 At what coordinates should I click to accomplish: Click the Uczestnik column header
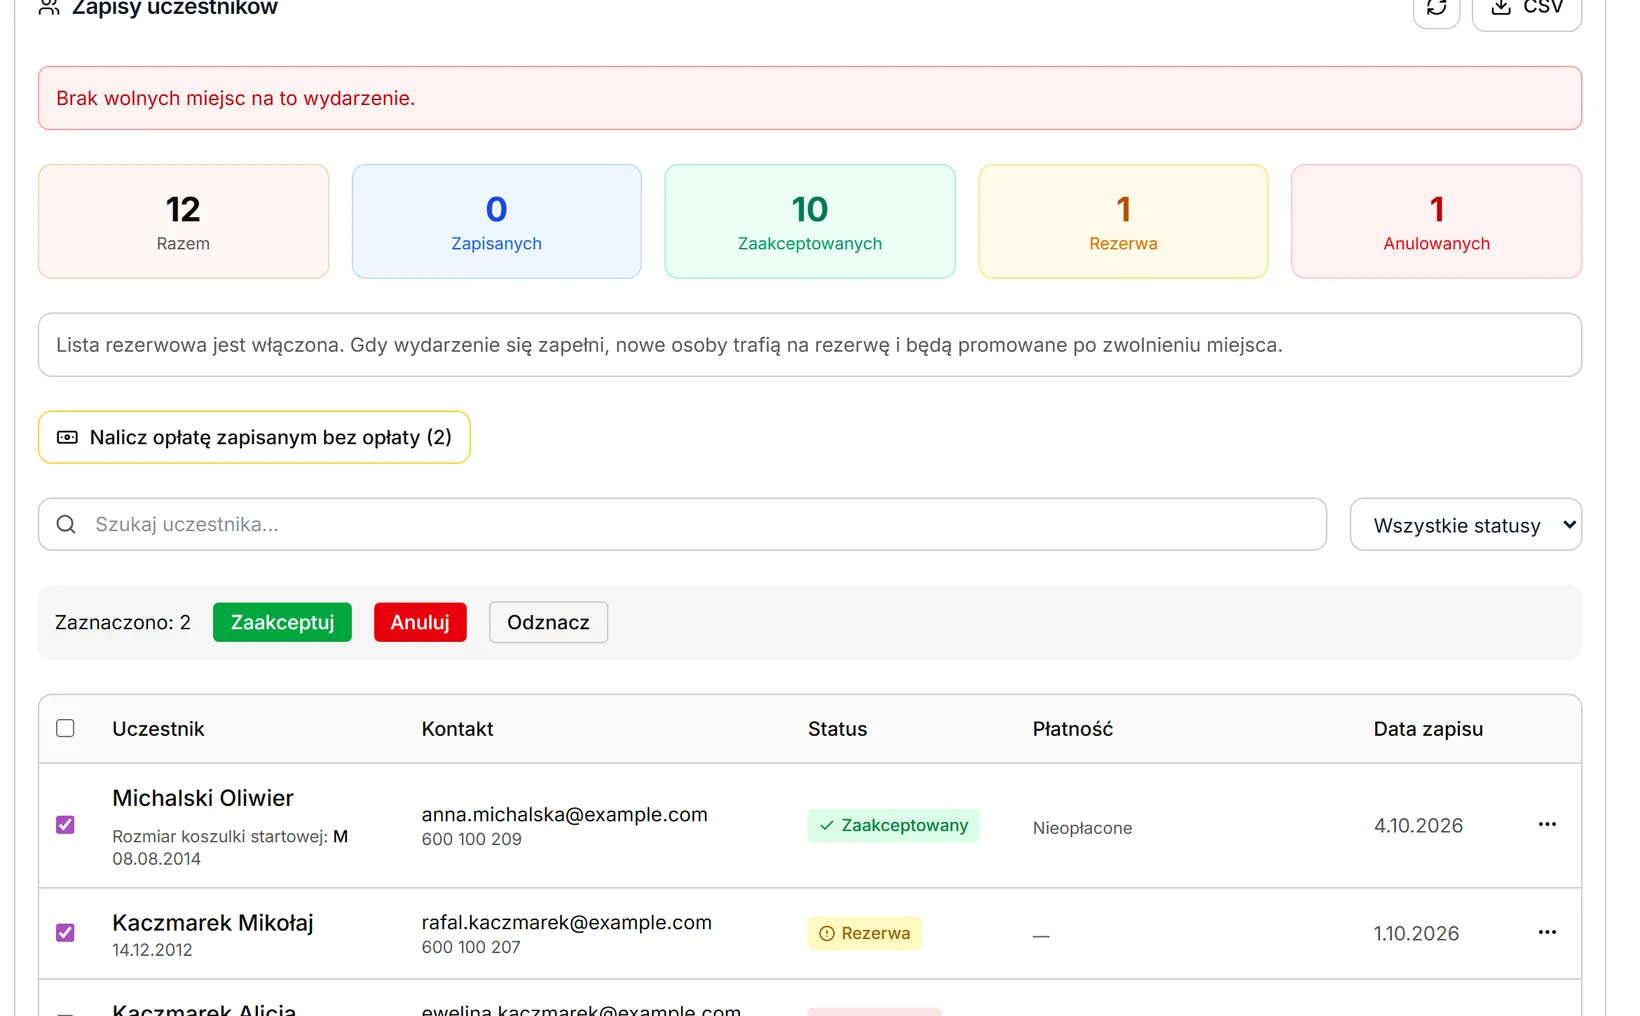tap(158, 729)
